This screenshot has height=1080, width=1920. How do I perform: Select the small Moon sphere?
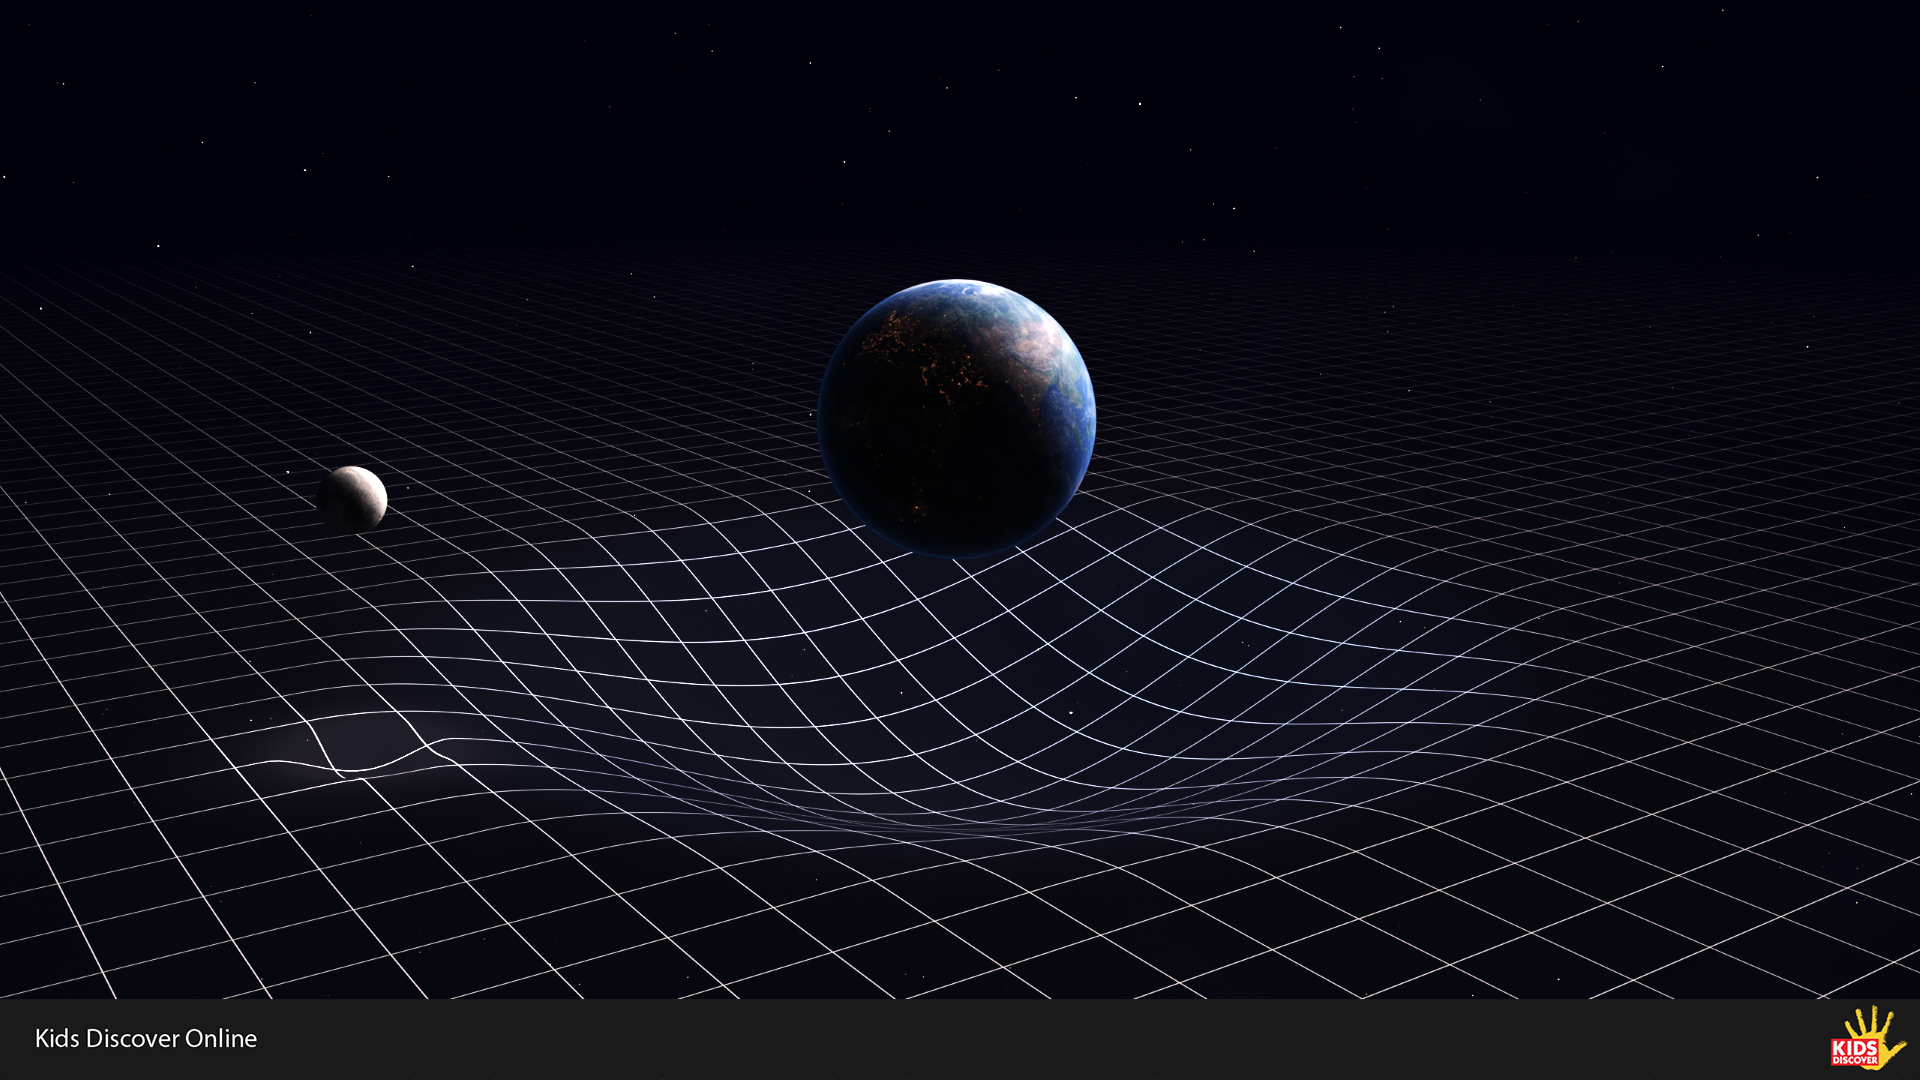(352, 499)
